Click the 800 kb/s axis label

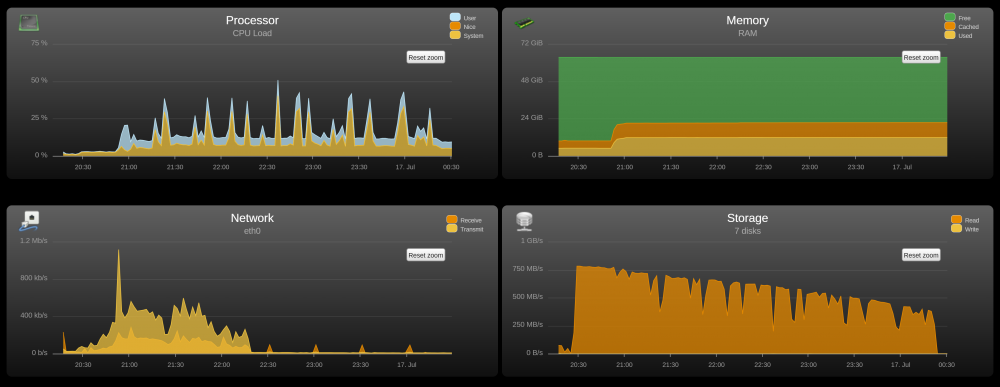[34, 278]
